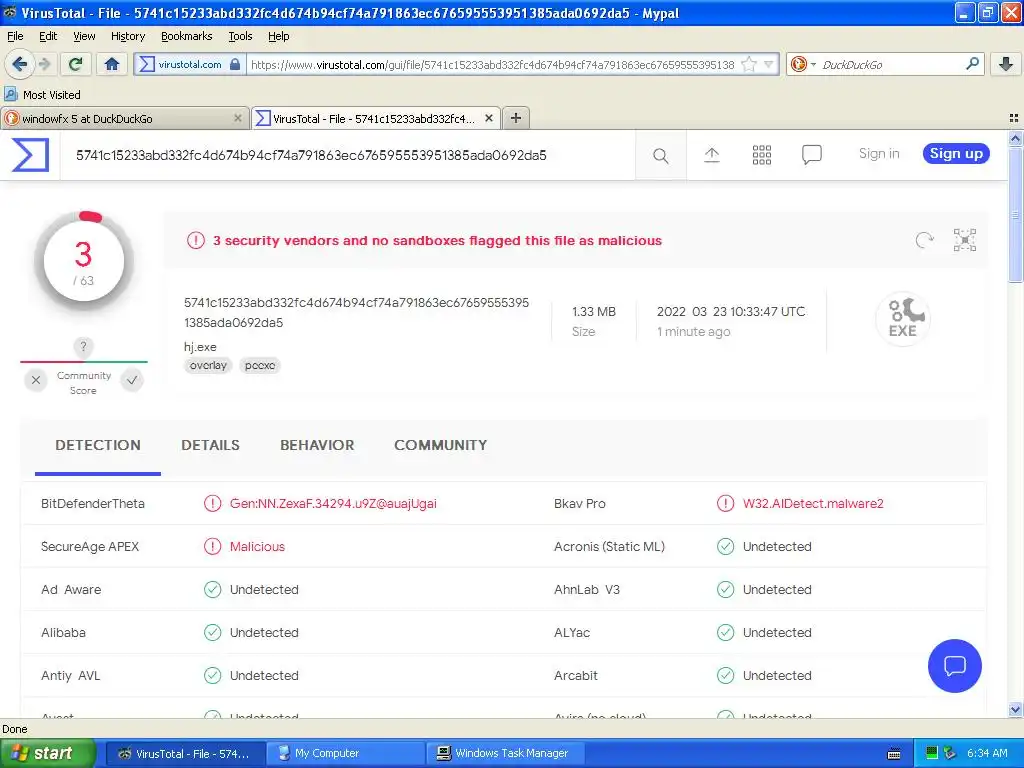1024x768 pixels.
Task: Open the Help menu
Action: pyautogui.click(x=278, y=36)
